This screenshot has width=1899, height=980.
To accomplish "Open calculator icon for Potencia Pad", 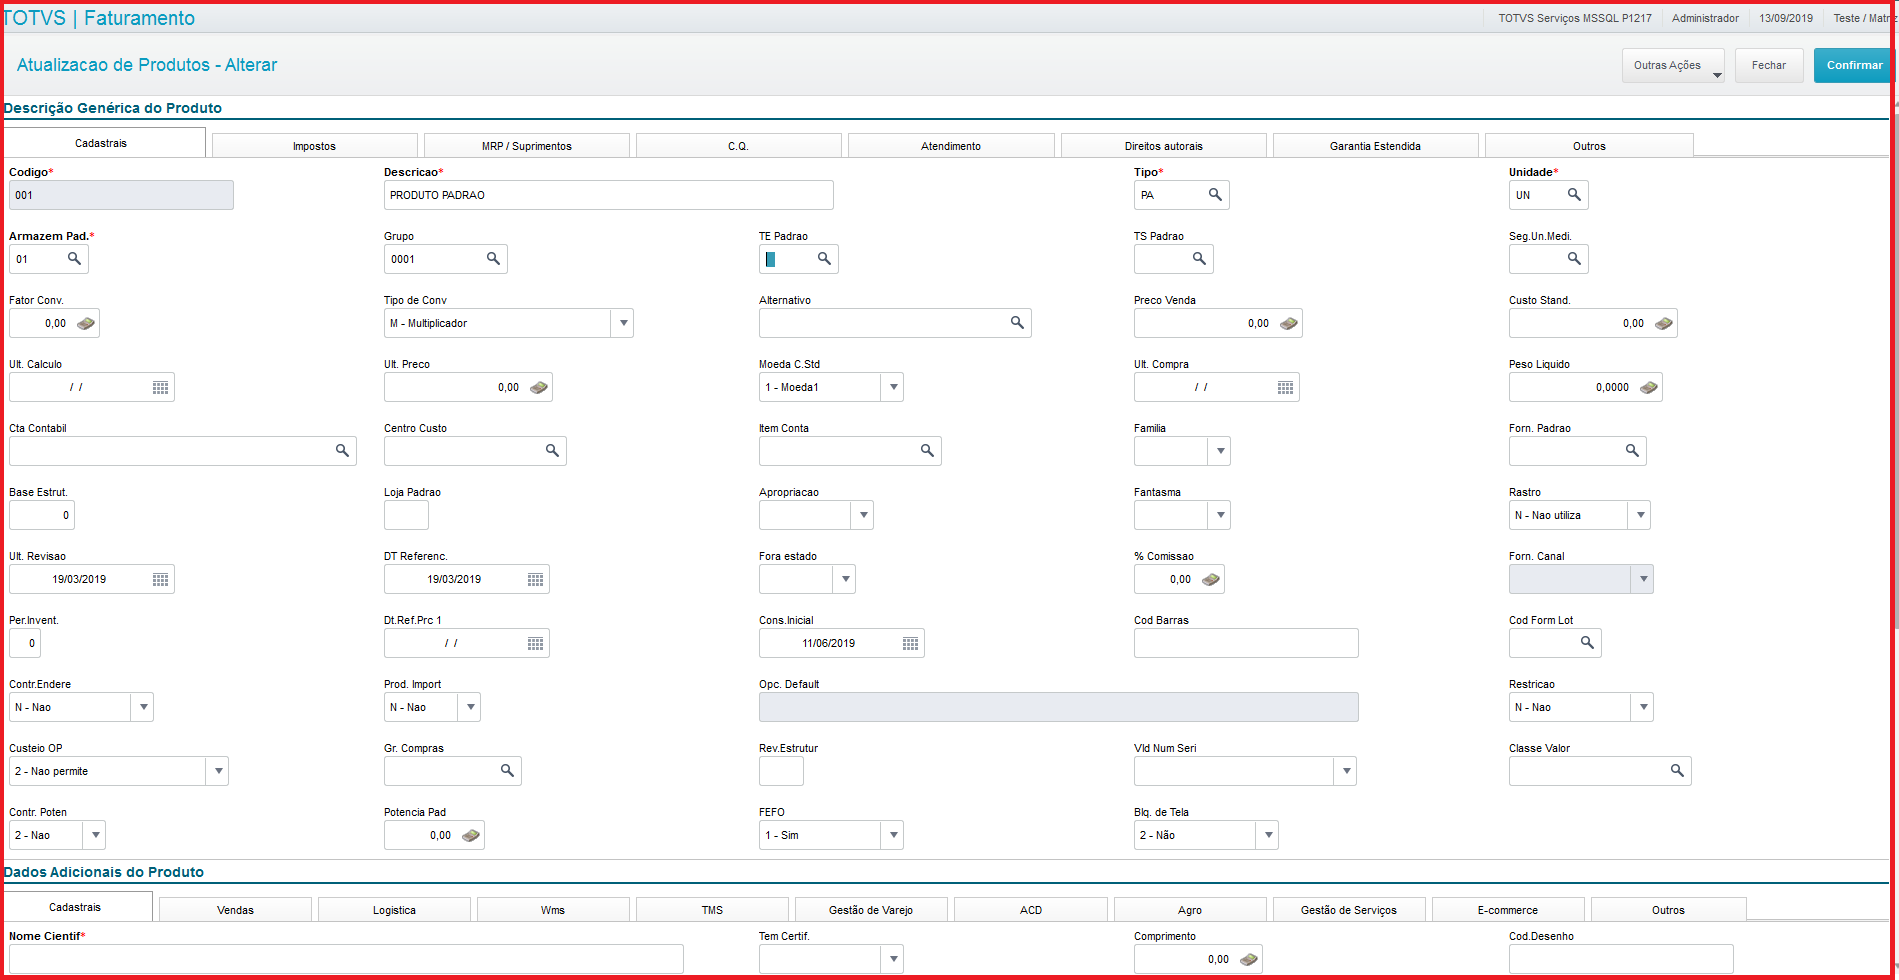I will (471, 835).
